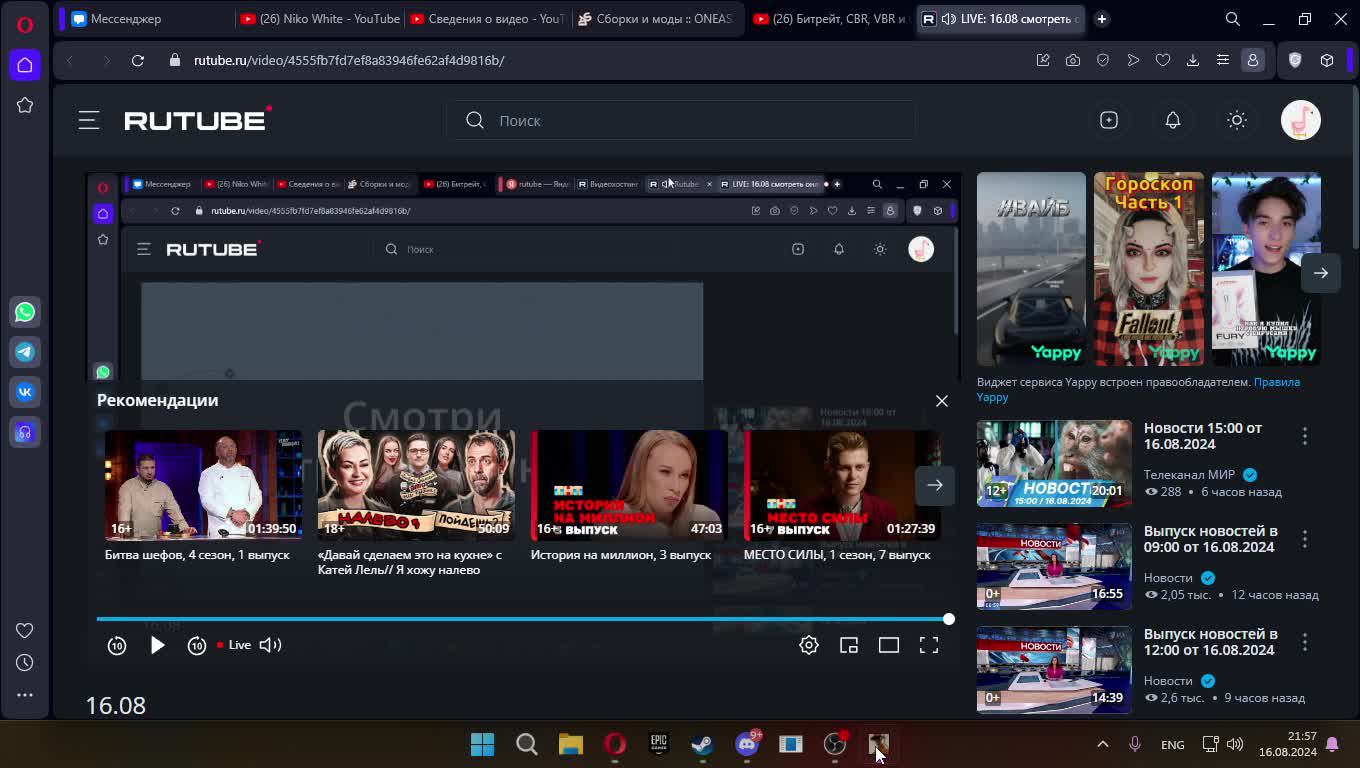Open player settings gear
This screenshot has width=1360, height=768.
point(809,645)
